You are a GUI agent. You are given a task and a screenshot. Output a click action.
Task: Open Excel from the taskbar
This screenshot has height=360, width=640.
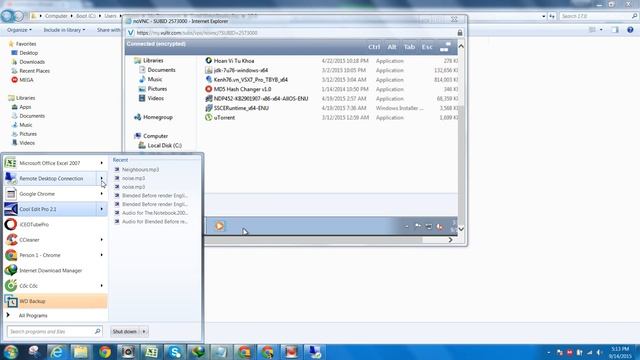[x=151, y=352]
